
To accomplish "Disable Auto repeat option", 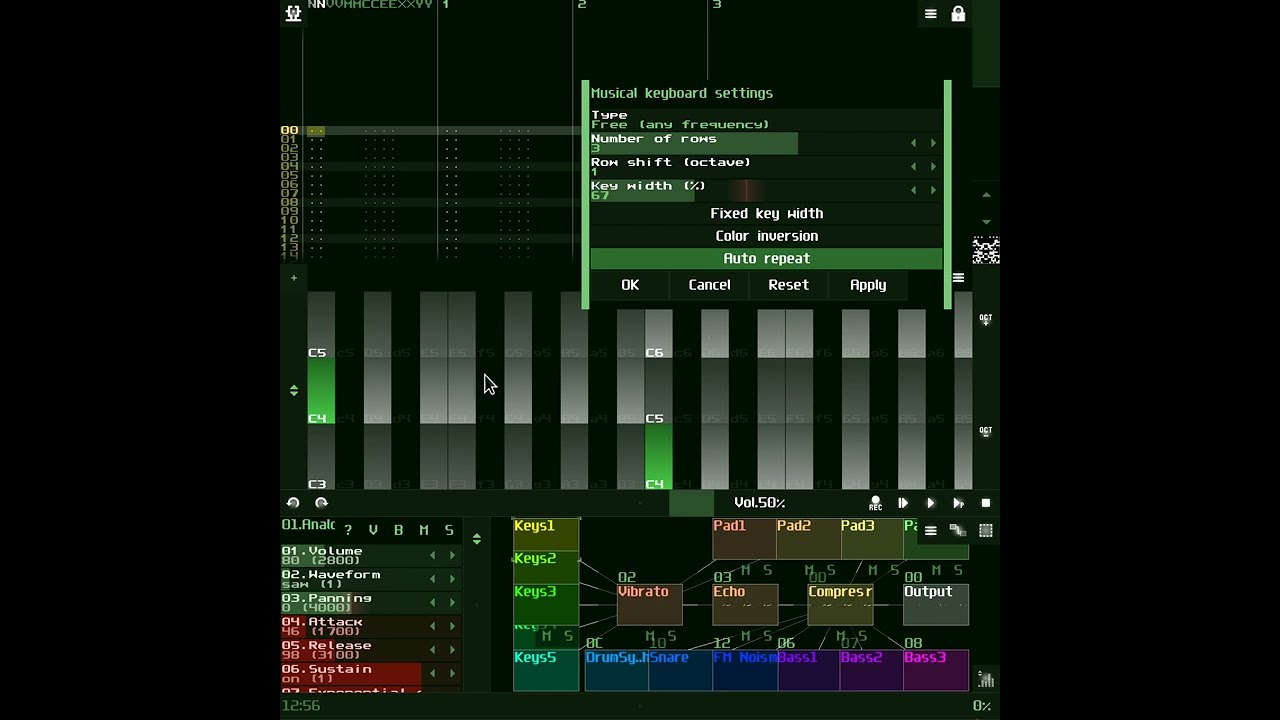I will tap(766, 258).
